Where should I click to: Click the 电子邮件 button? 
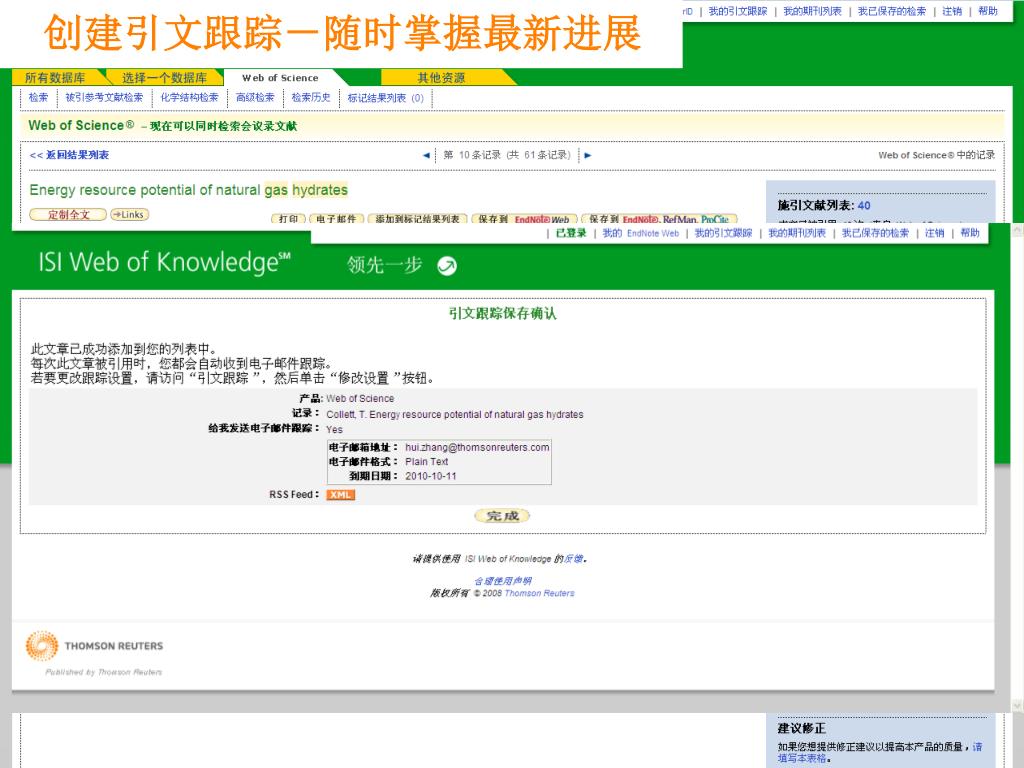(336, 219)
